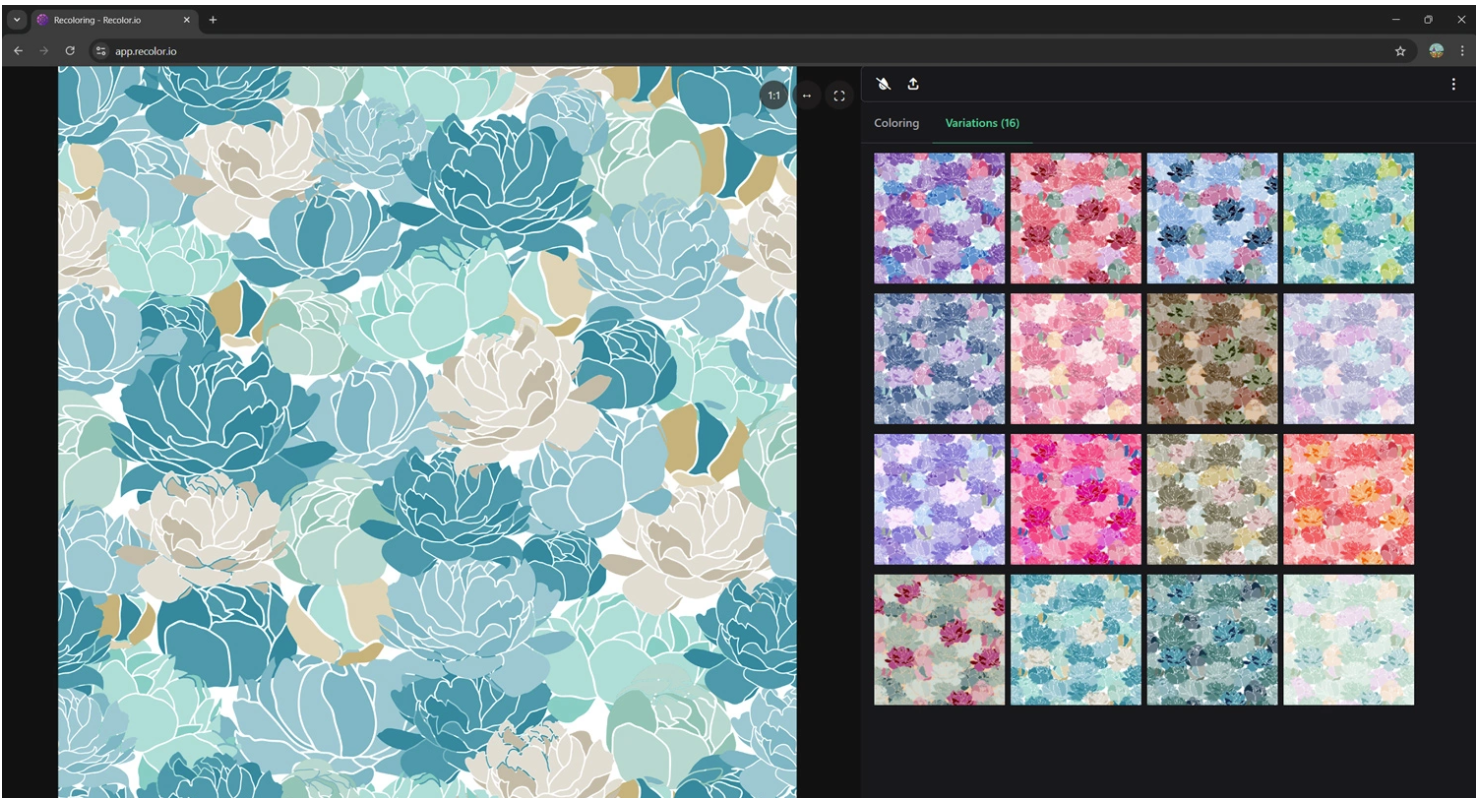Click the 1:1 actual-size zoom button
This screenshot has width=1476, height=798.
tap(772, 95)
